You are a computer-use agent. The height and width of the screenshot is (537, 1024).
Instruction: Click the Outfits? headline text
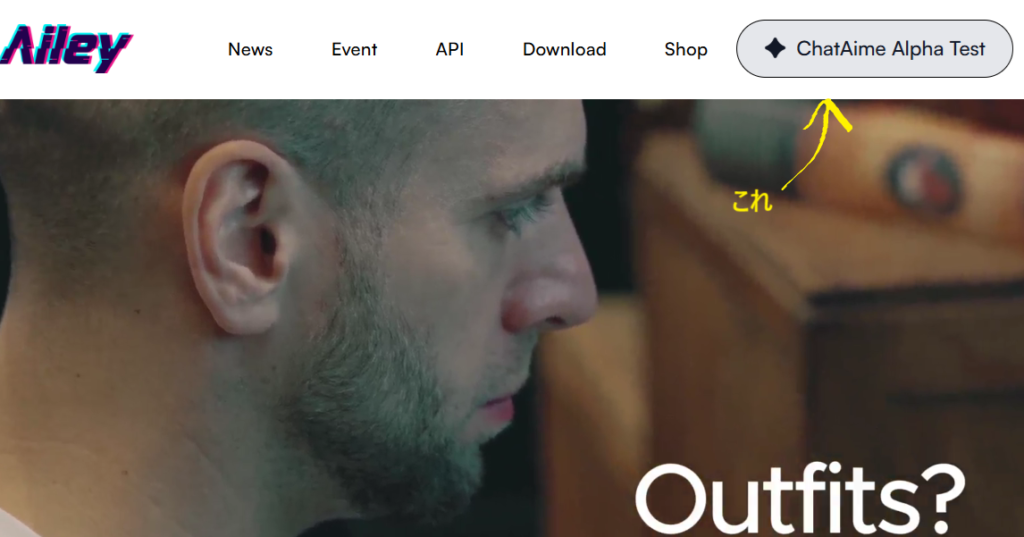point(800,498)
